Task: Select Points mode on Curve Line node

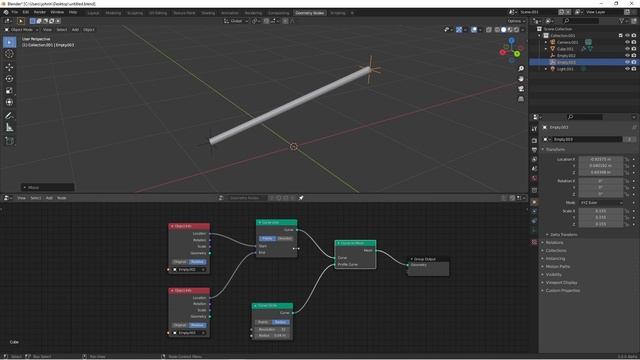Action: [x=267, y=238]
